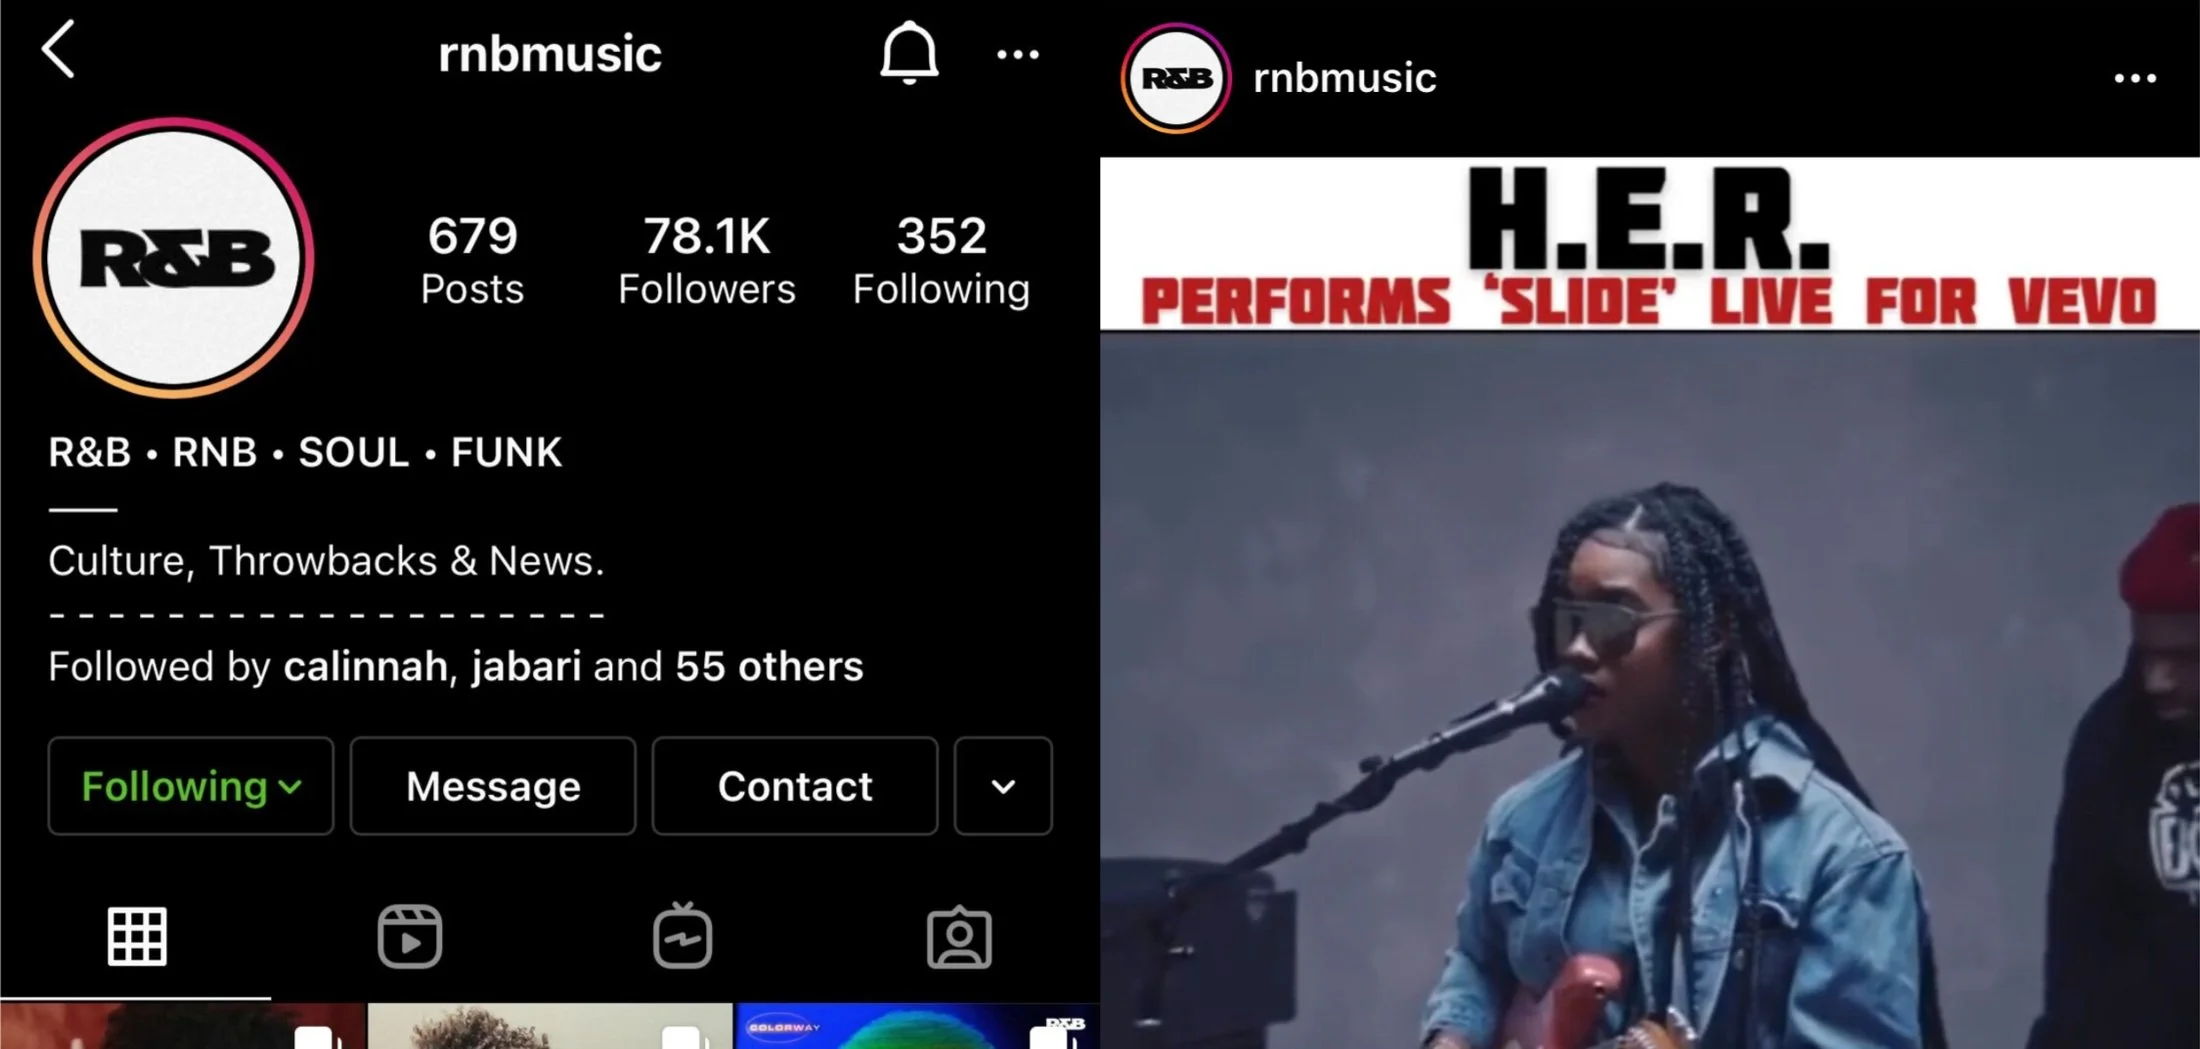Open the post's three-dot menu
This screenshot has width=2200, height=1049.
[2135, 78]
